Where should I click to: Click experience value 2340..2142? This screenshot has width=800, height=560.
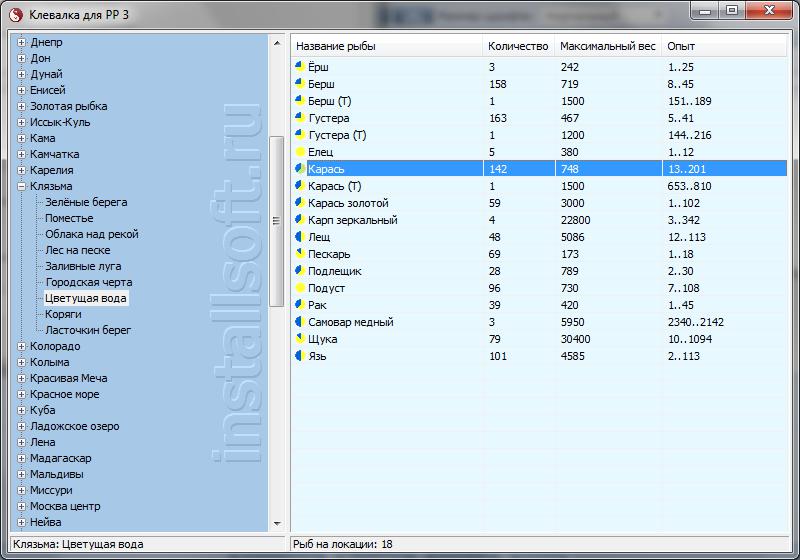[x=695, y=322]
